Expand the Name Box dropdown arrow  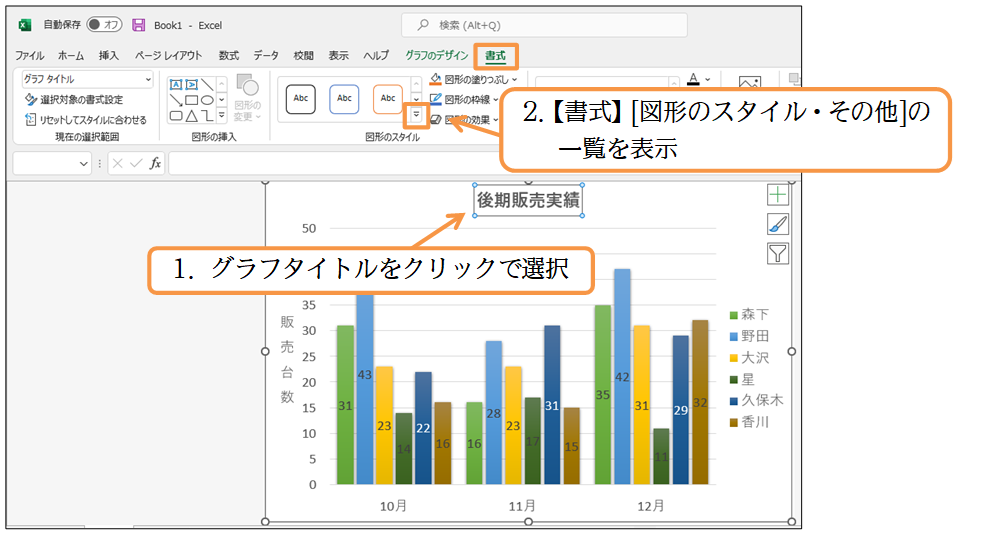pyautogui.click(x=83, y=163)
